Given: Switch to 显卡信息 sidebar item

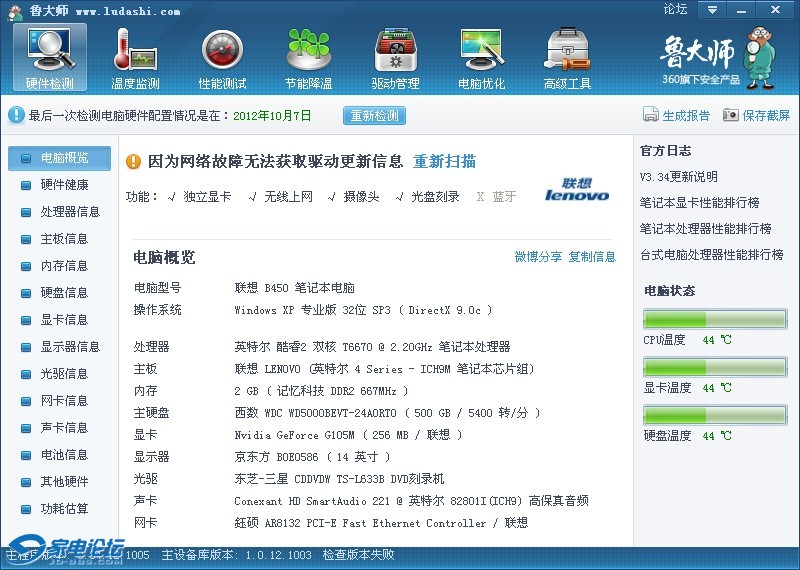Looking at the screenshot, I should tap(64, 320).
